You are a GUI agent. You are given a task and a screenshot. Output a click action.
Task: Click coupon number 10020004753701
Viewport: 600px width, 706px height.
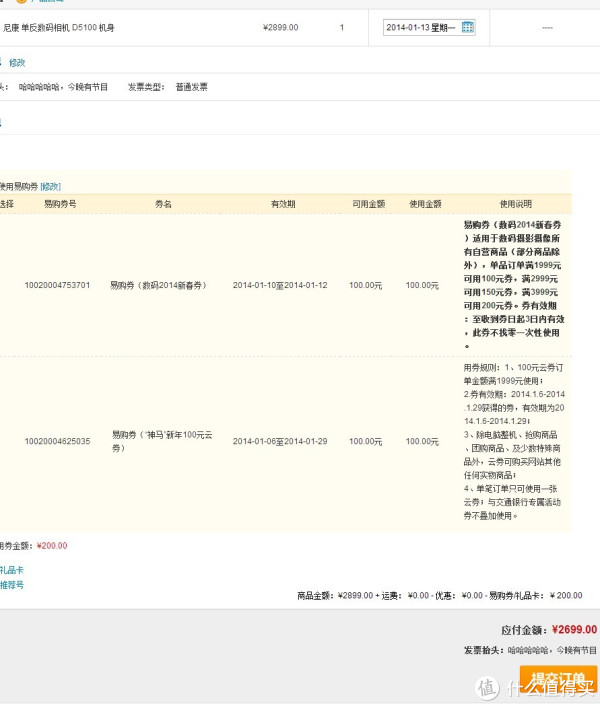[x=57, y=285]
